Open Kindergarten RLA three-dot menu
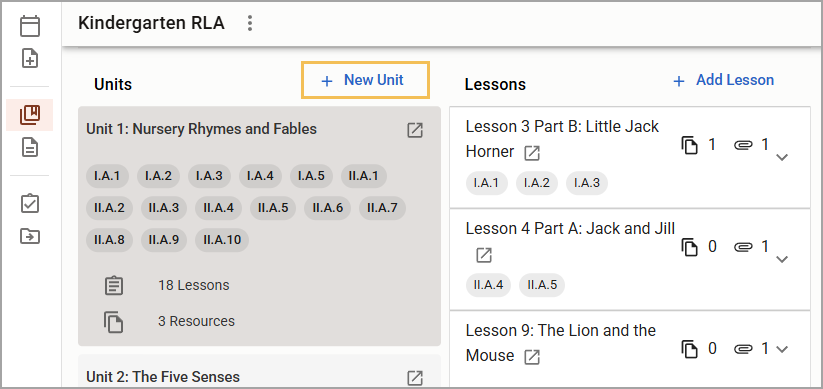This screenshot has width=823, height=389. 250,23
